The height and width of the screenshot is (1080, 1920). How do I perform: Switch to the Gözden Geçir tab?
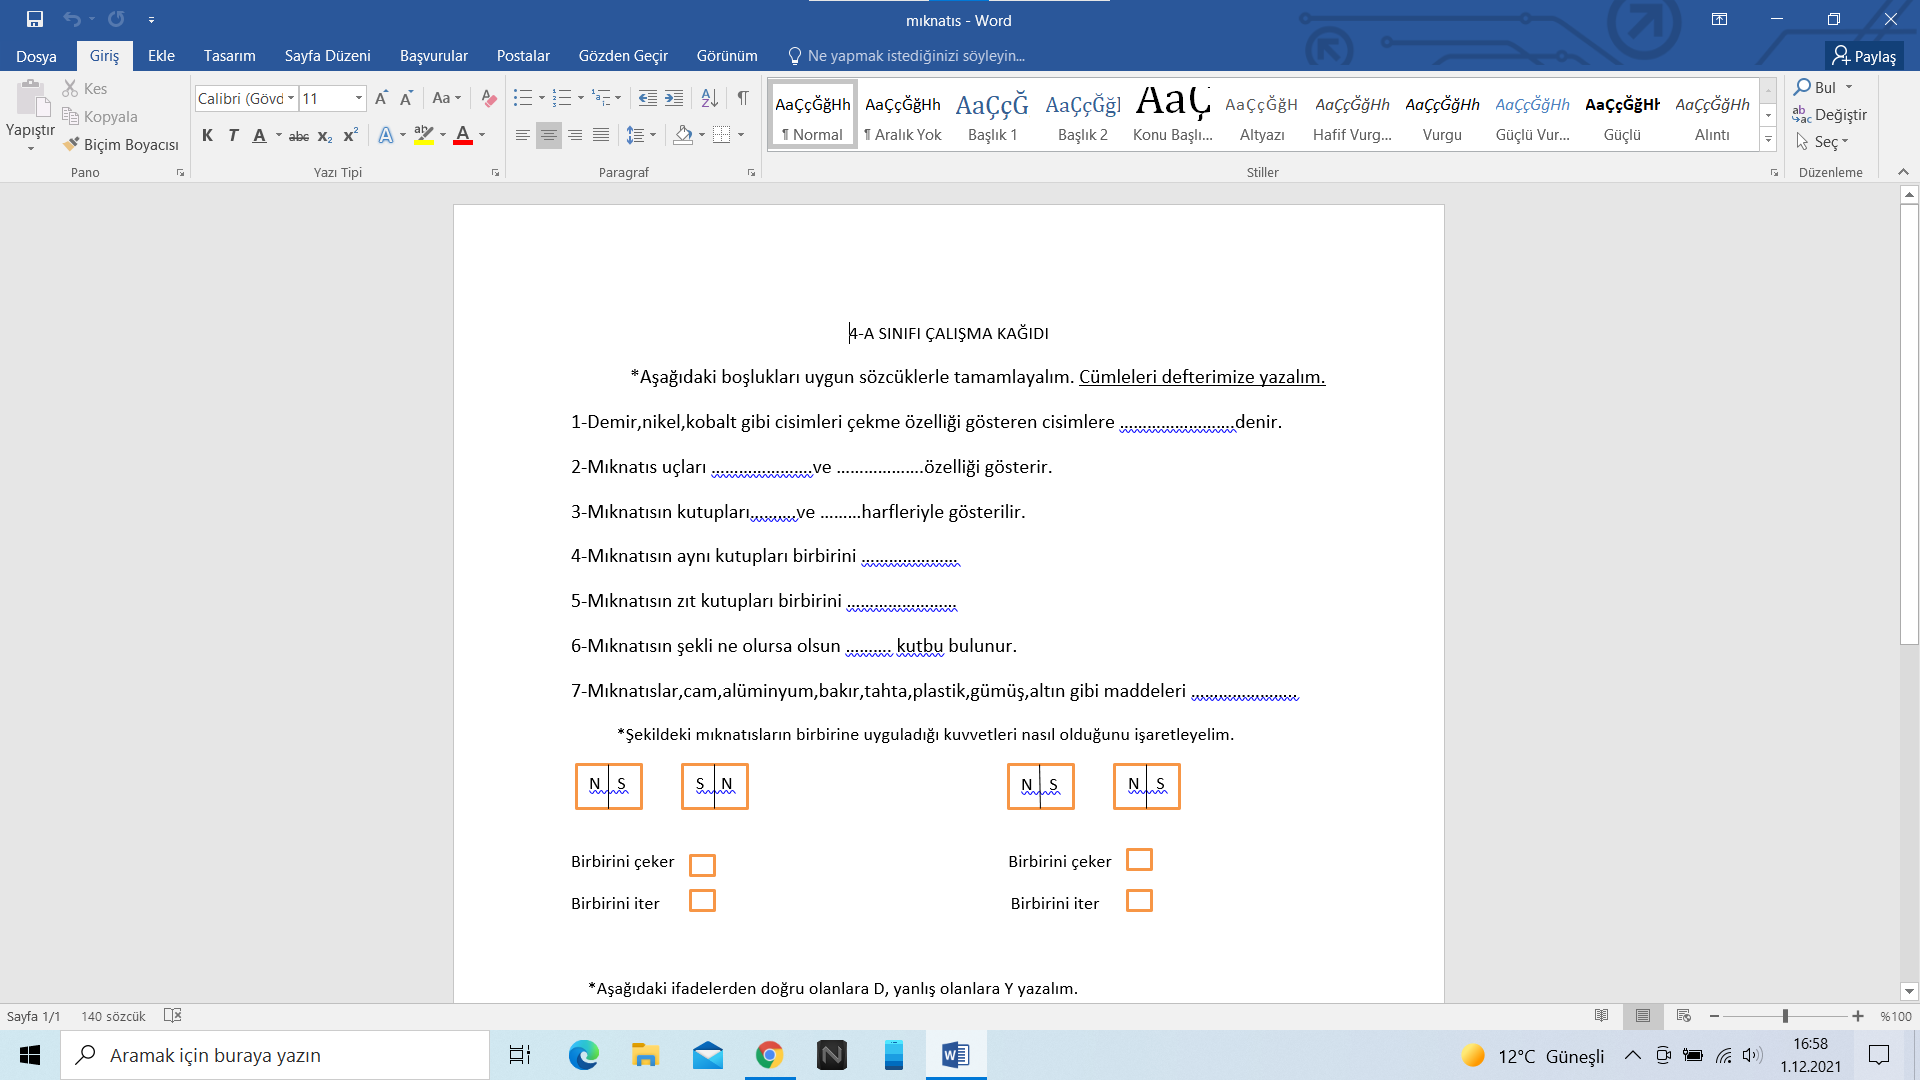point(622,56)
